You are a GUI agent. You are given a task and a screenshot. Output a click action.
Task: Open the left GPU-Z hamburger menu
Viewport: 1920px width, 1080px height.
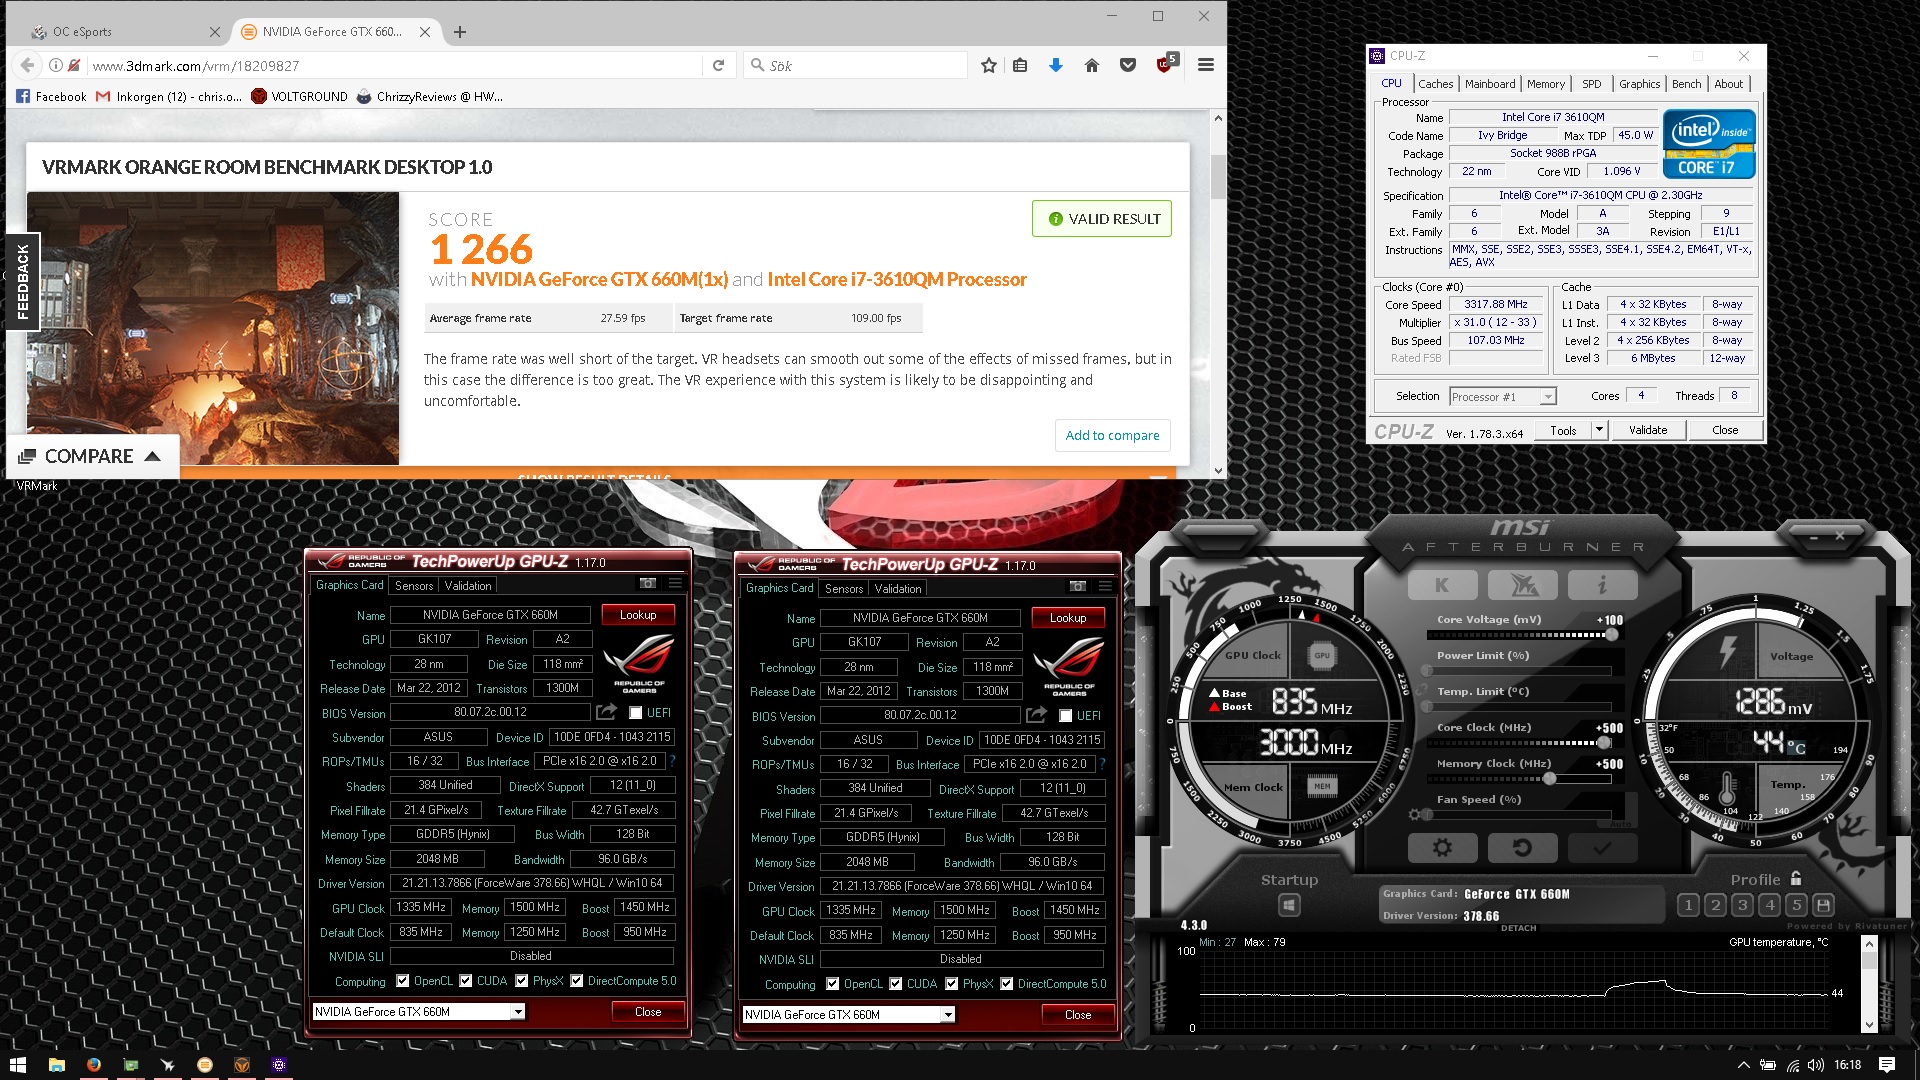click(x=675, y=584)
